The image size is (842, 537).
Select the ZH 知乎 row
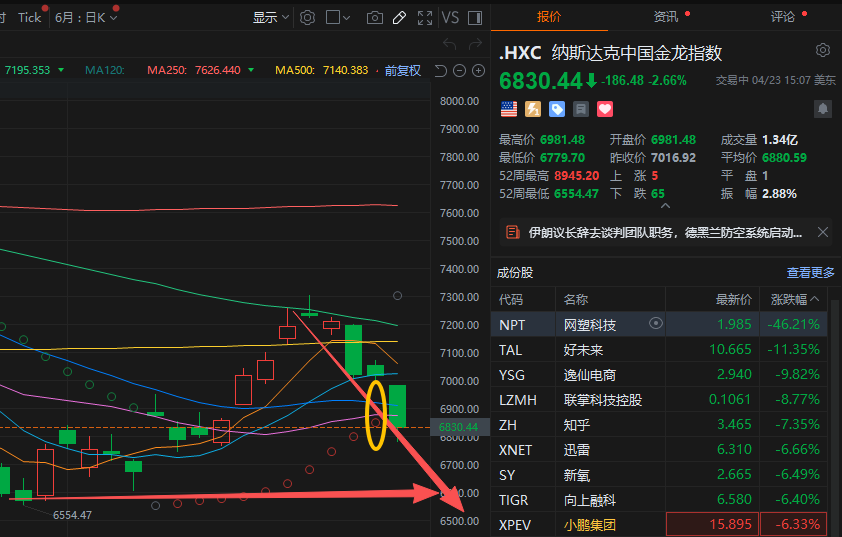click(659, 424)
